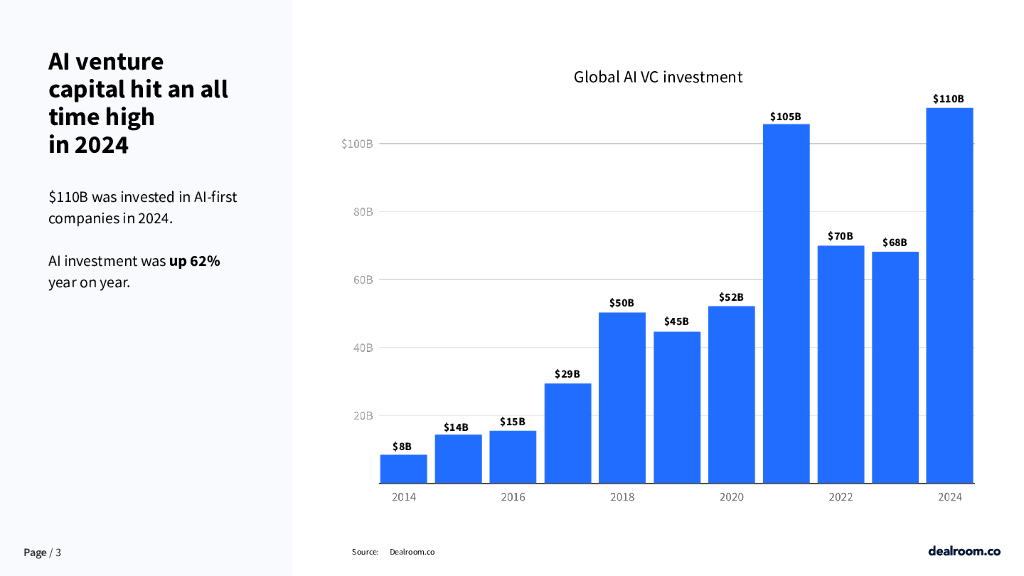Viewport: 1024px width, 576px height.
Task: Select the Global AI VC investment chart title
Action: pyautogui.click(x=657, y=77)
